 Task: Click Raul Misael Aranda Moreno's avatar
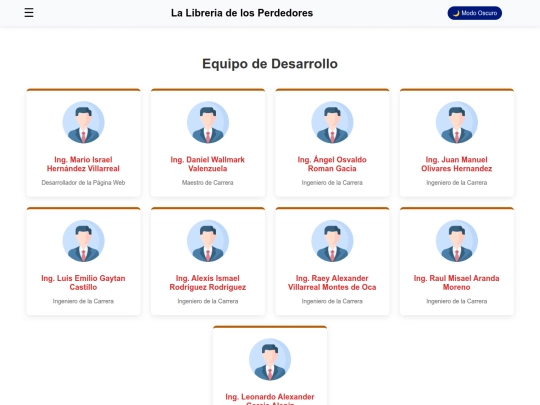(x=457, y=241)
